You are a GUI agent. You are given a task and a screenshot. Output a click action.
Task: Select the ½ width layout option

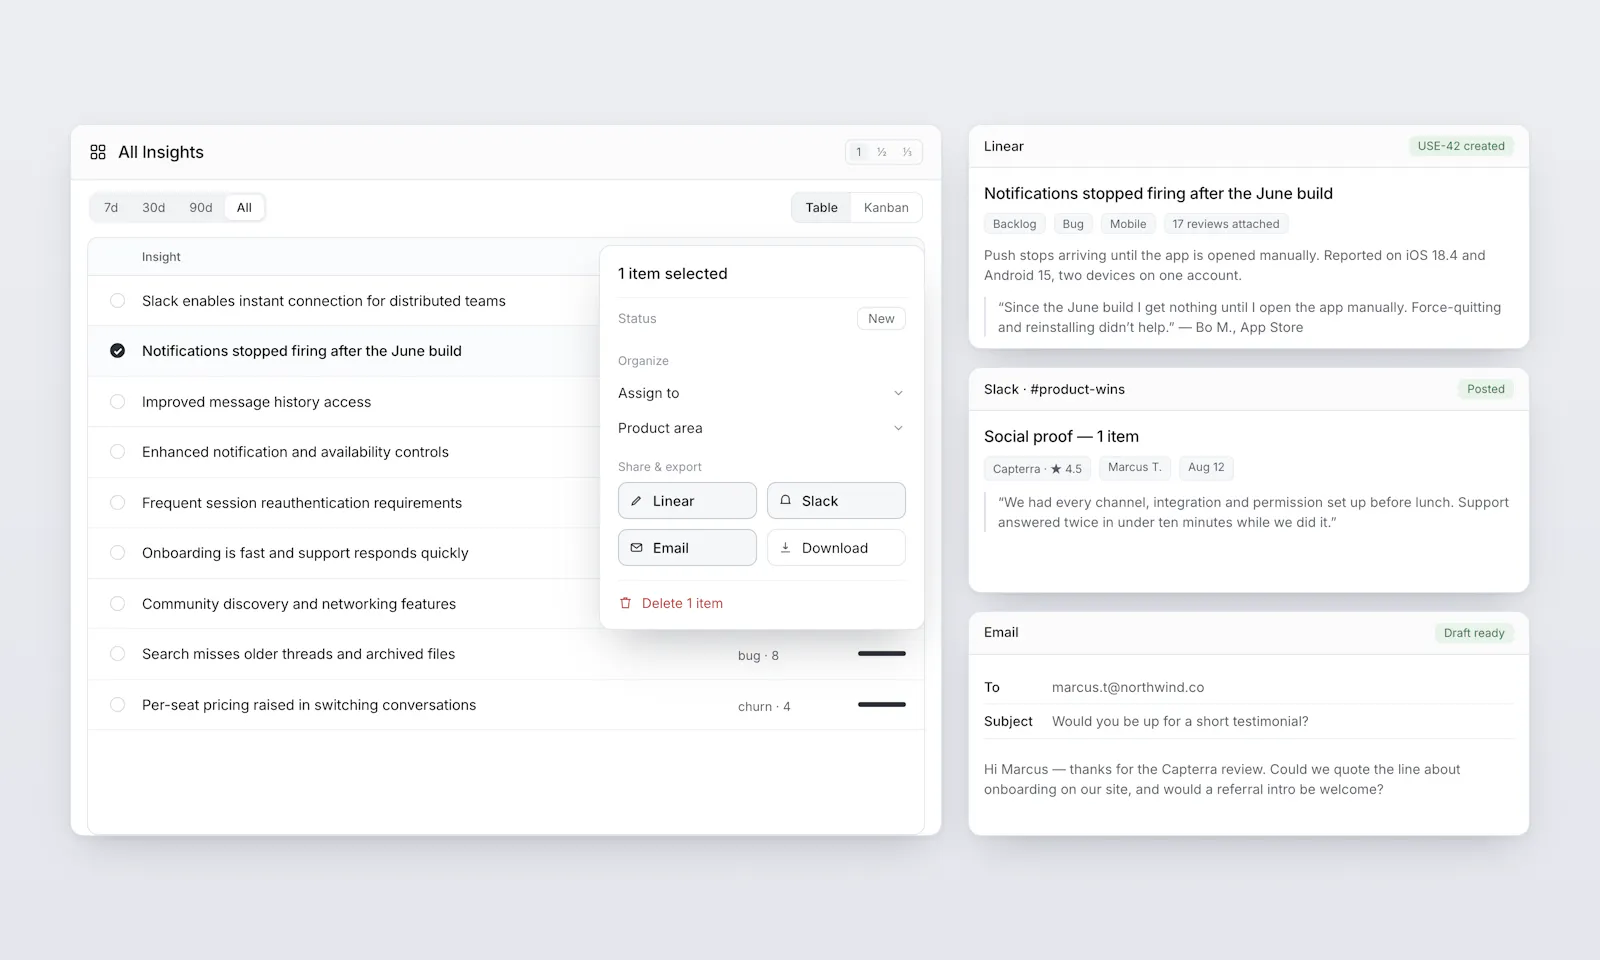click(882, 152)
